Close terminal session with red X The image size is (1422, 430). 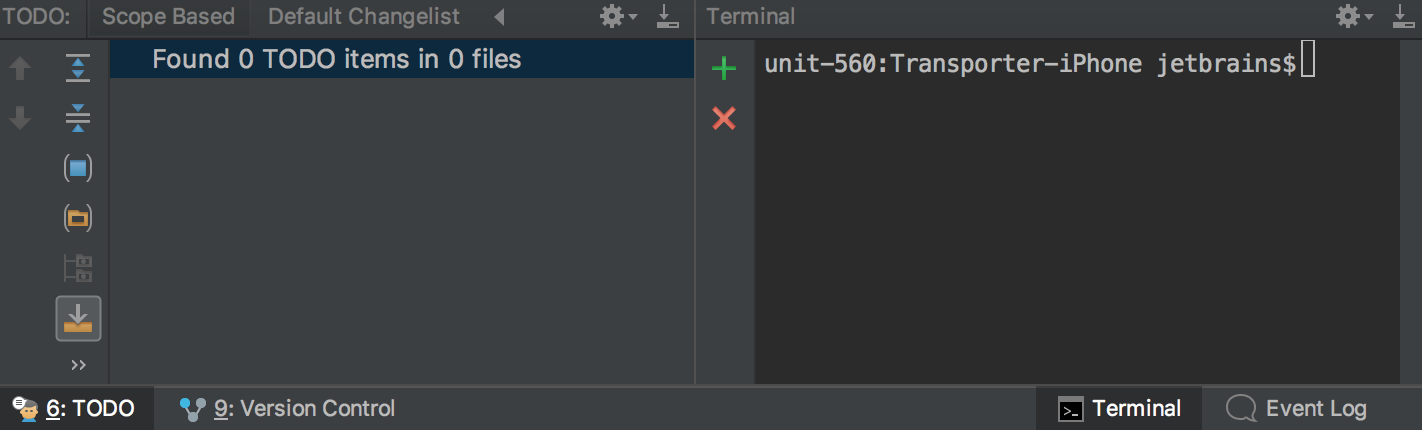(723, 119)
